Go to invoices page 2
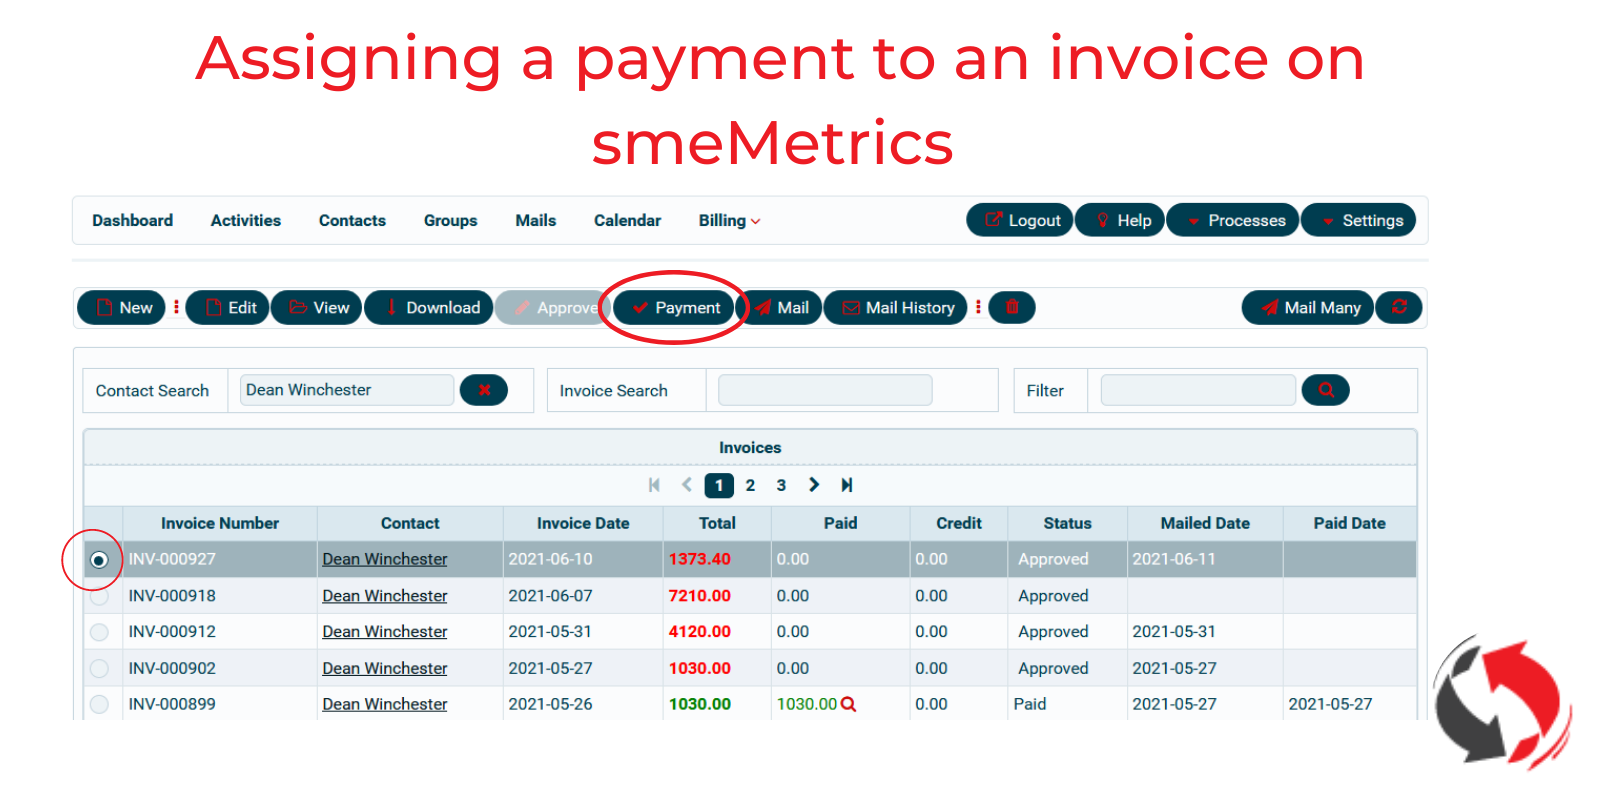The height and width of the screenshot is (800, 1600). click(750, 485)
